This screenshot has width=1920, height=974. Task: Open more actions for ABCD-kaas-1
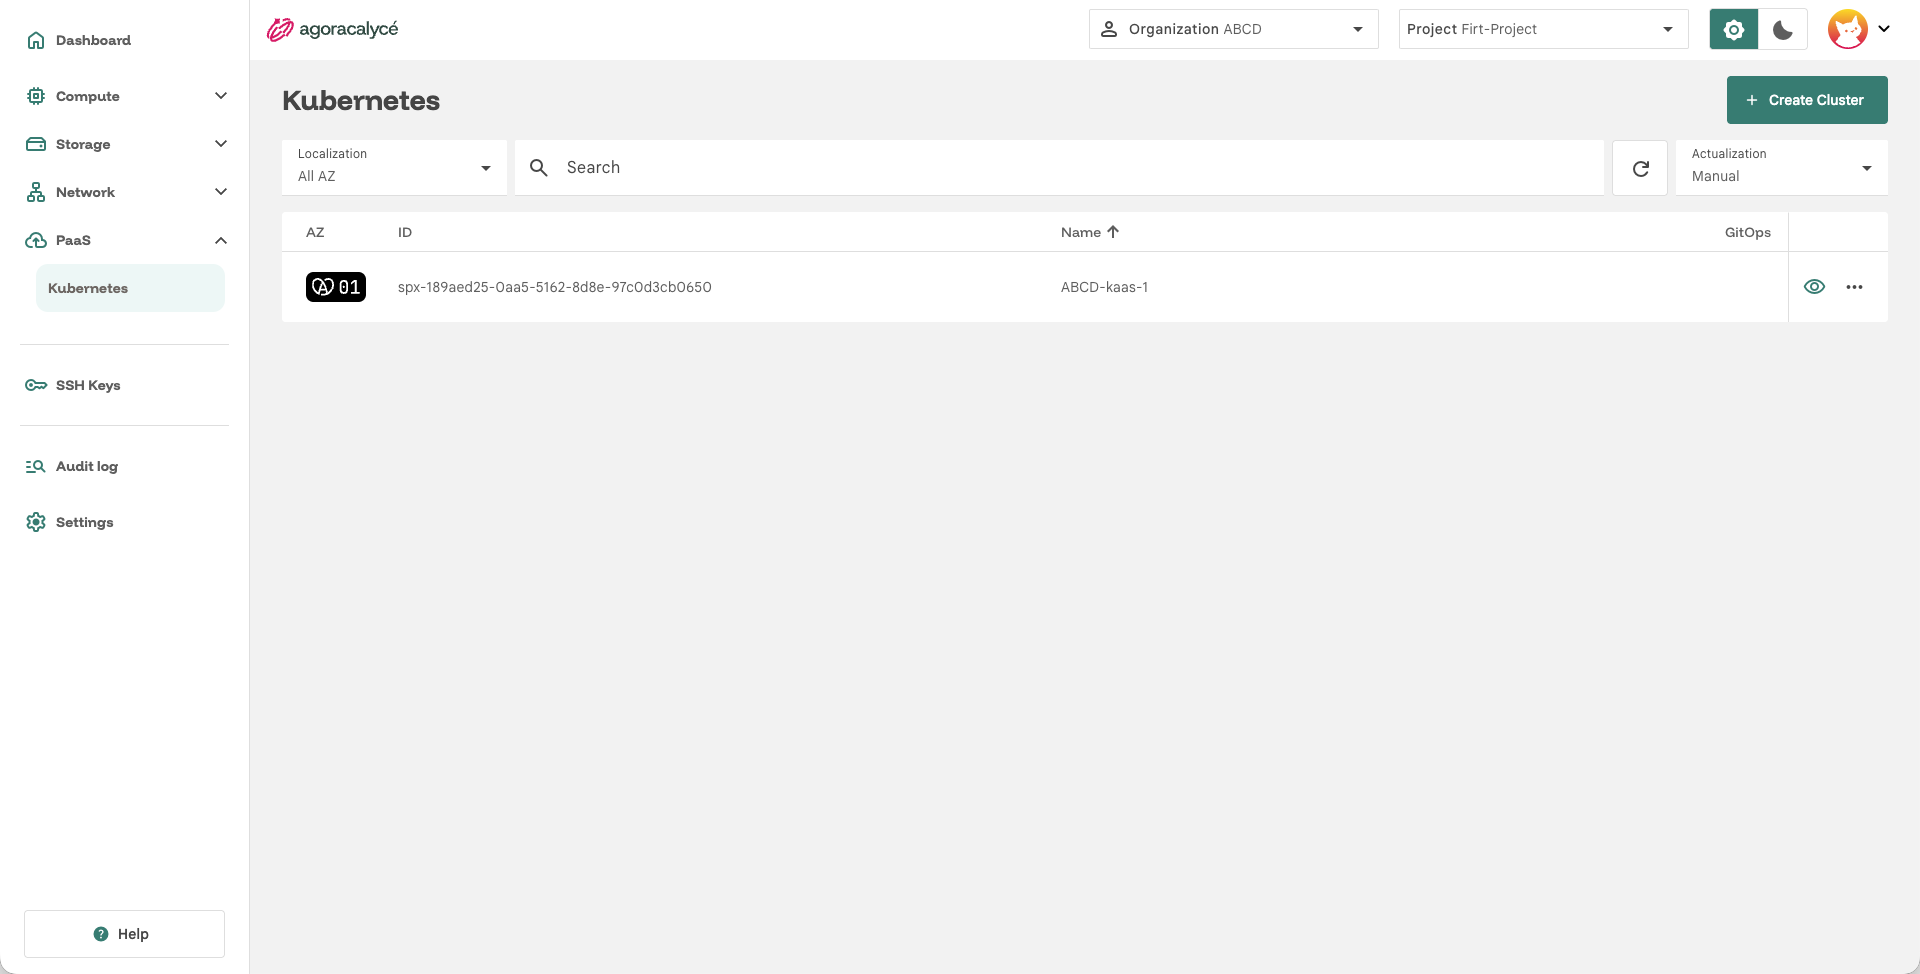tap(1854, 287)
